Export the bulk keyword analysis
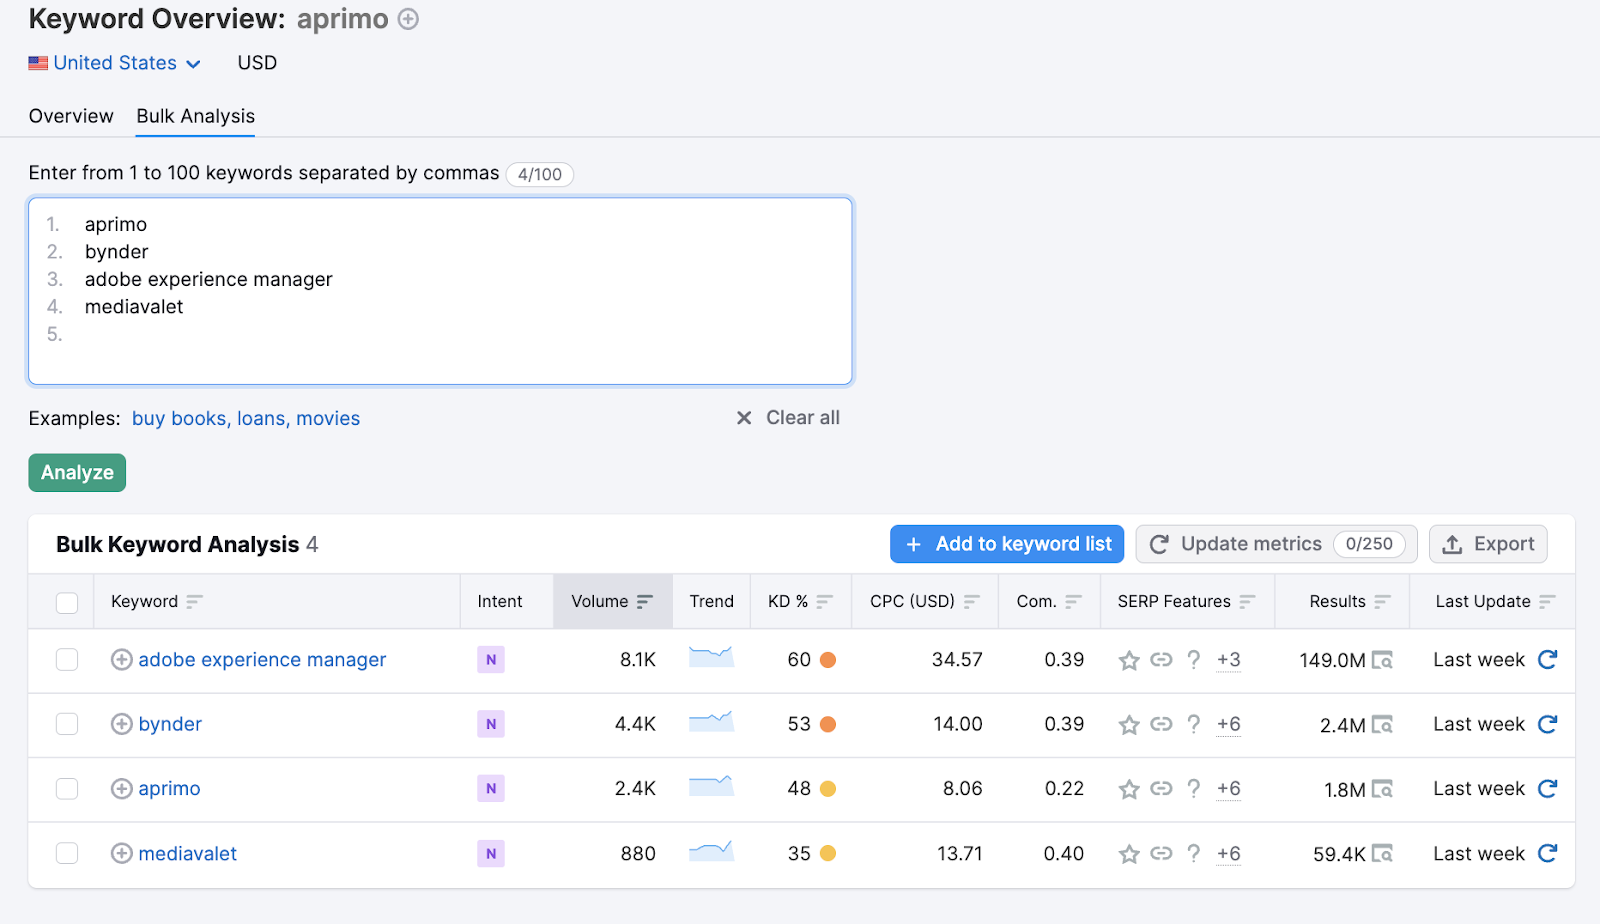 [1488, 544]
